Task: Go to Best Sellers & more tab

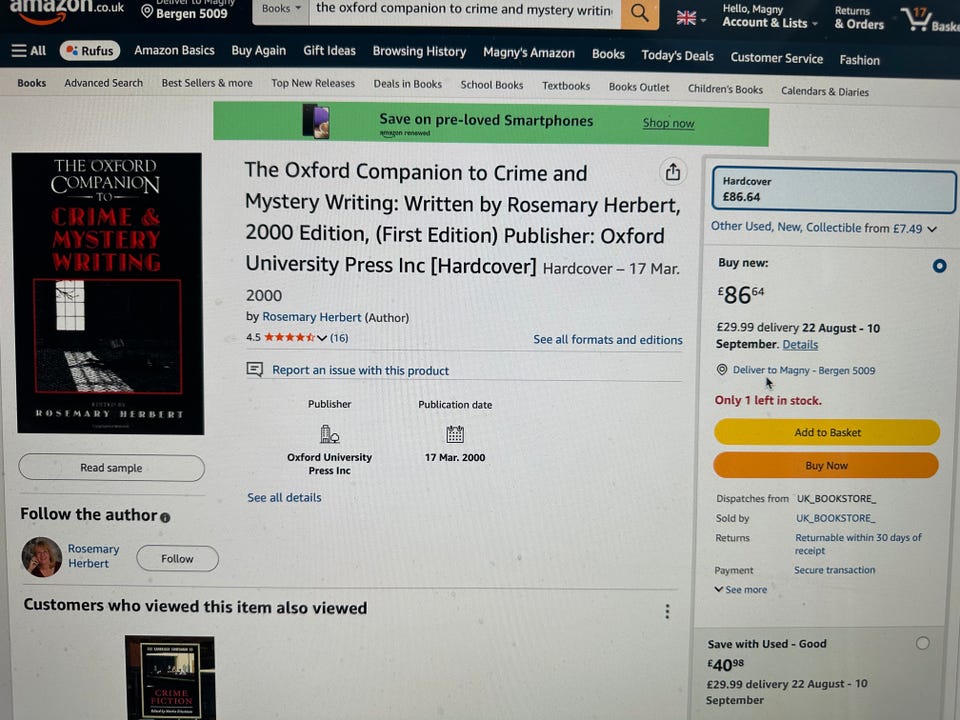Action: (207, 83)
